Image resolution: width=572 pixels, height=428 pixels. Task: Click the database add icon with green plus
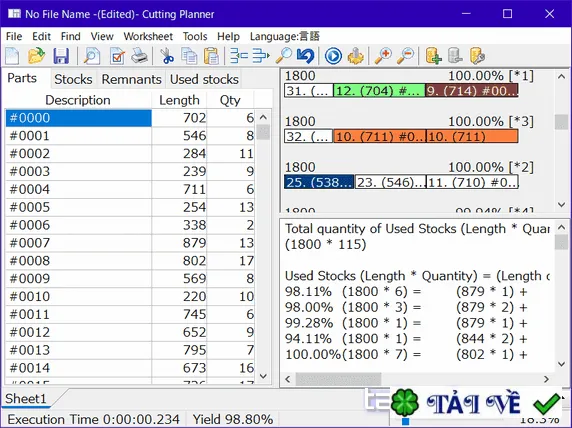point(433,56)
